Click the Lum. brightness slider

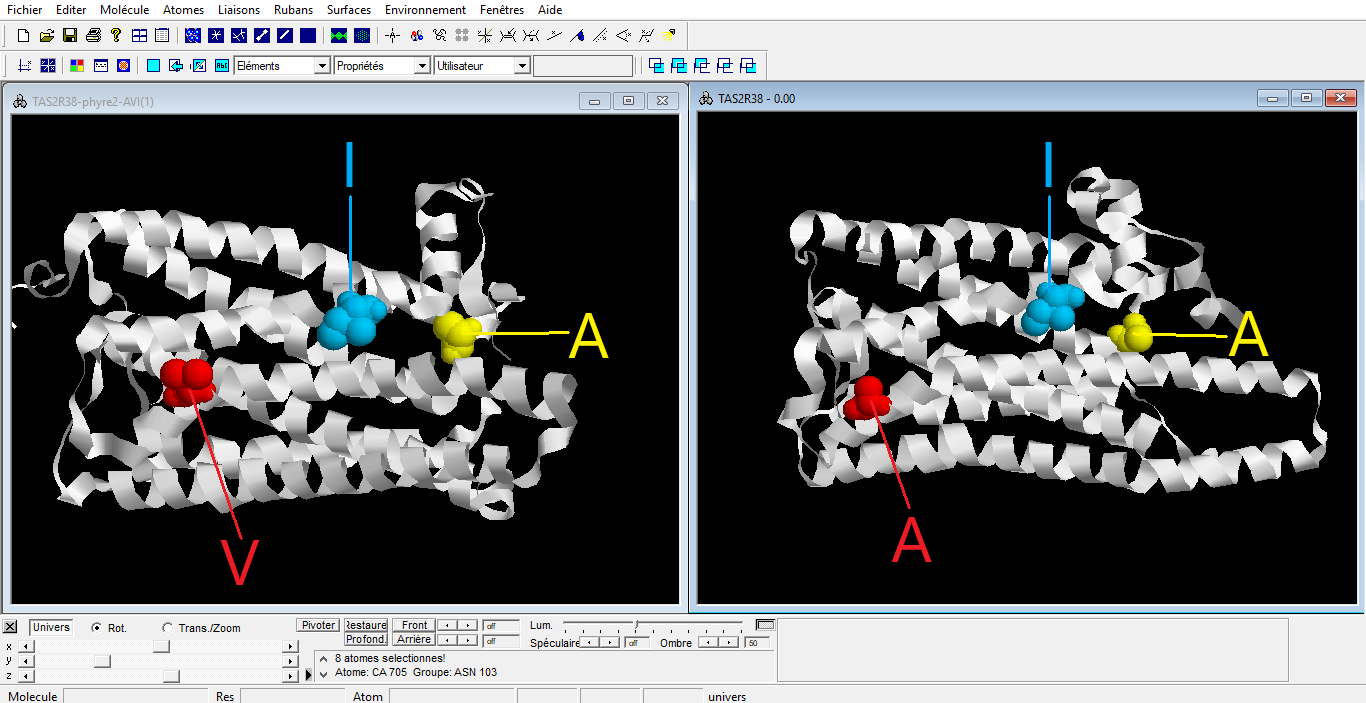tap(636, 627)
